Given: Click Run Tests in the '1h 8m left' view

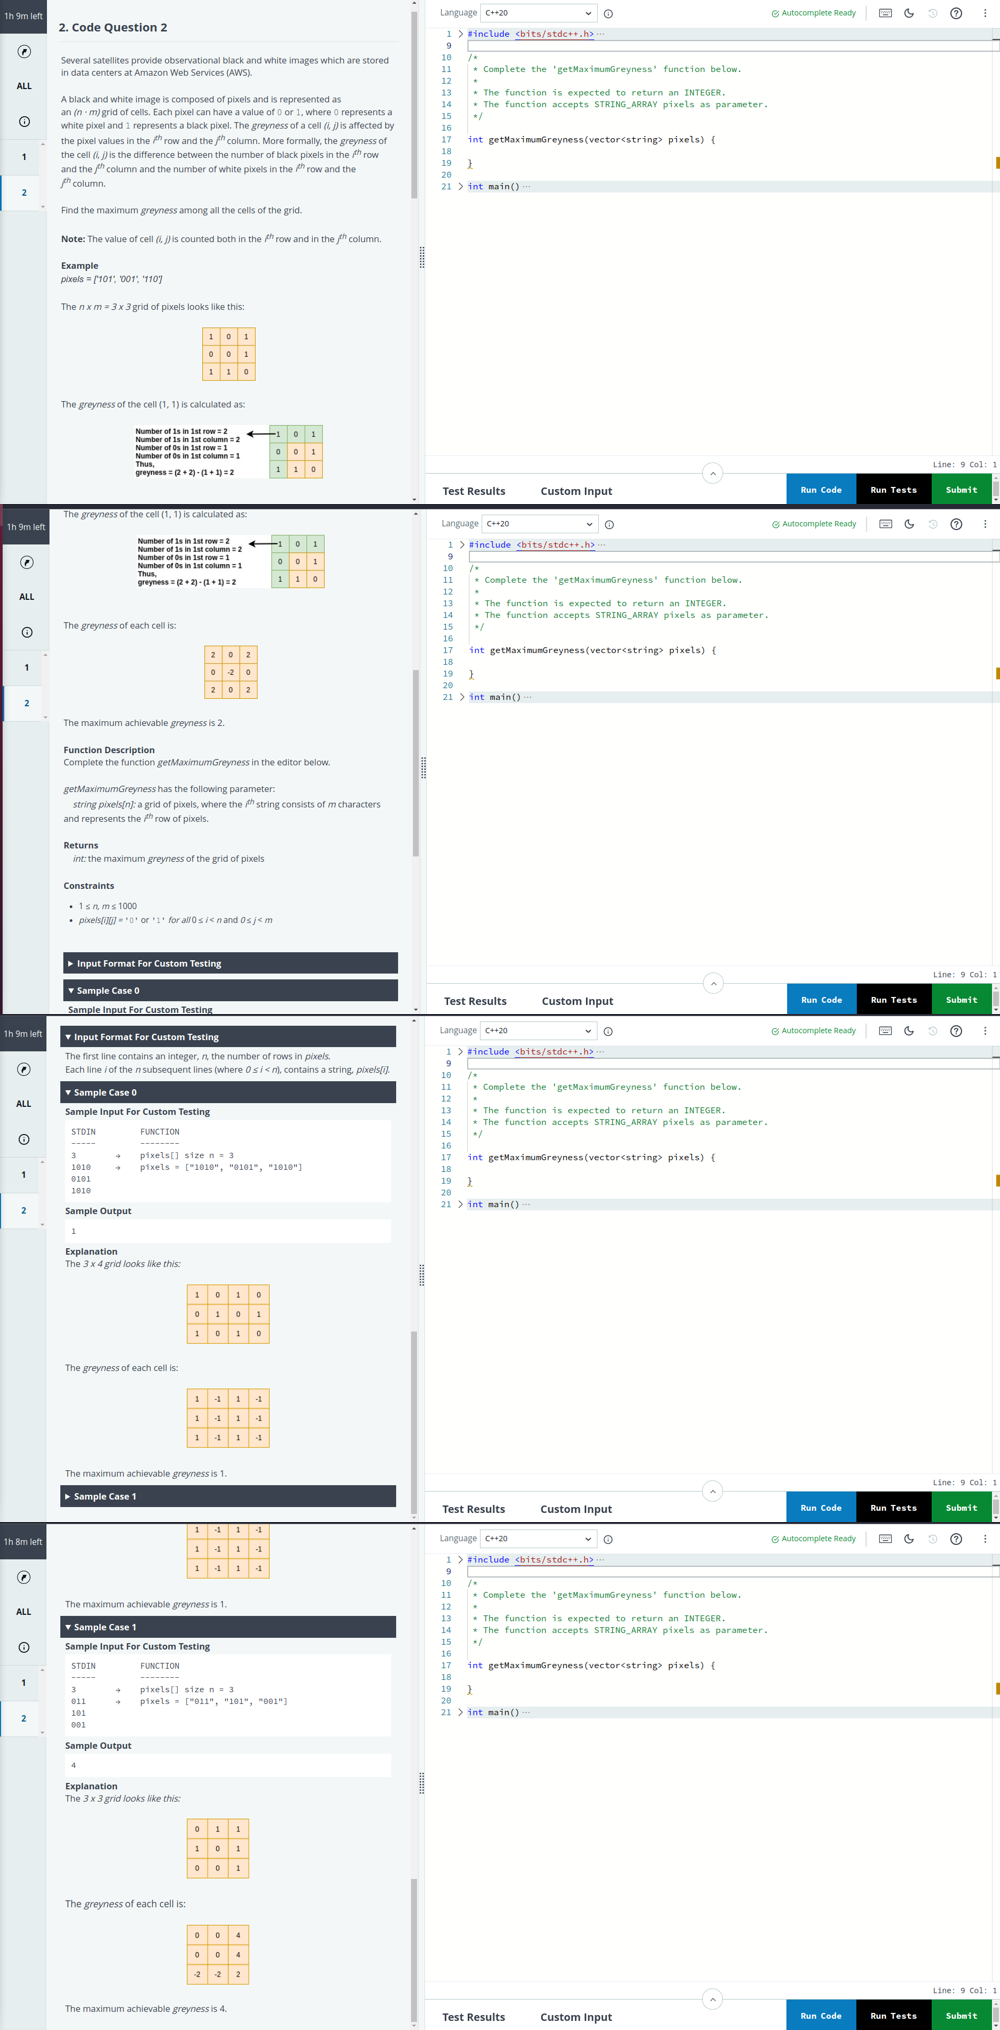Looking at the screenshot, I should coord(893,2015).
